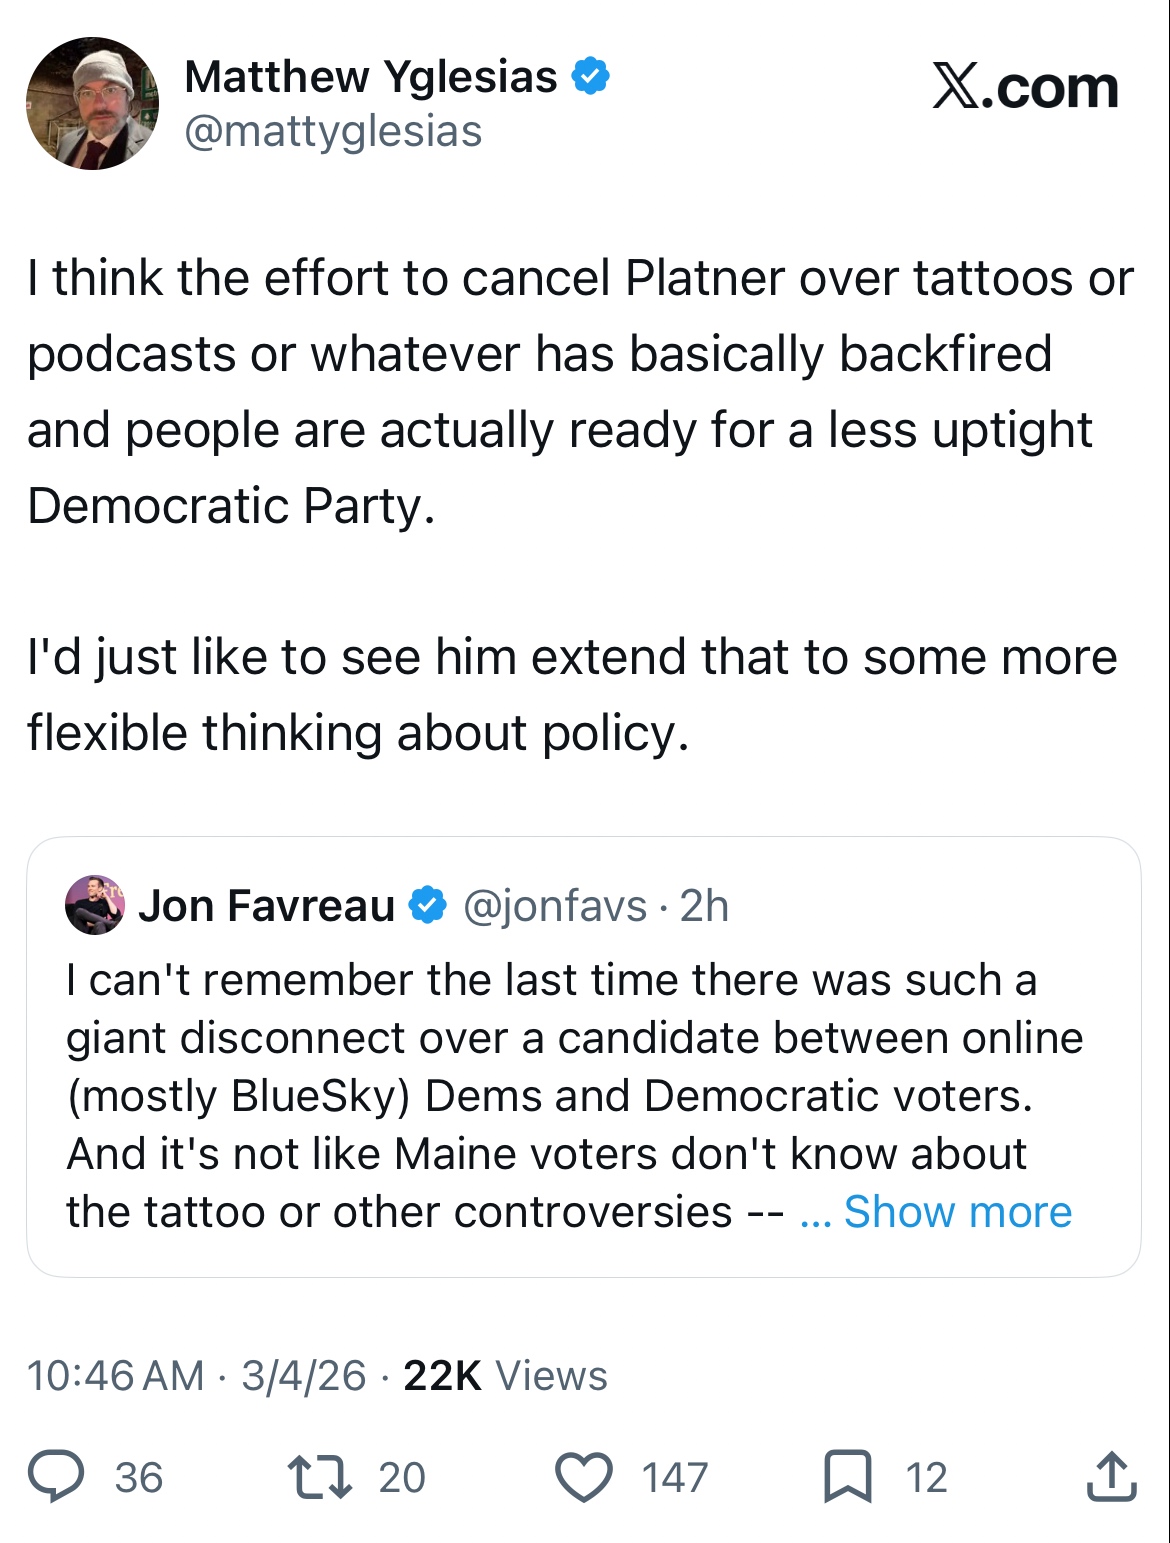Viewport: 1170px width, 1543px height.
Task: Open Matthew Yglesias' profile picture
Action: click(x=92, y=104)
